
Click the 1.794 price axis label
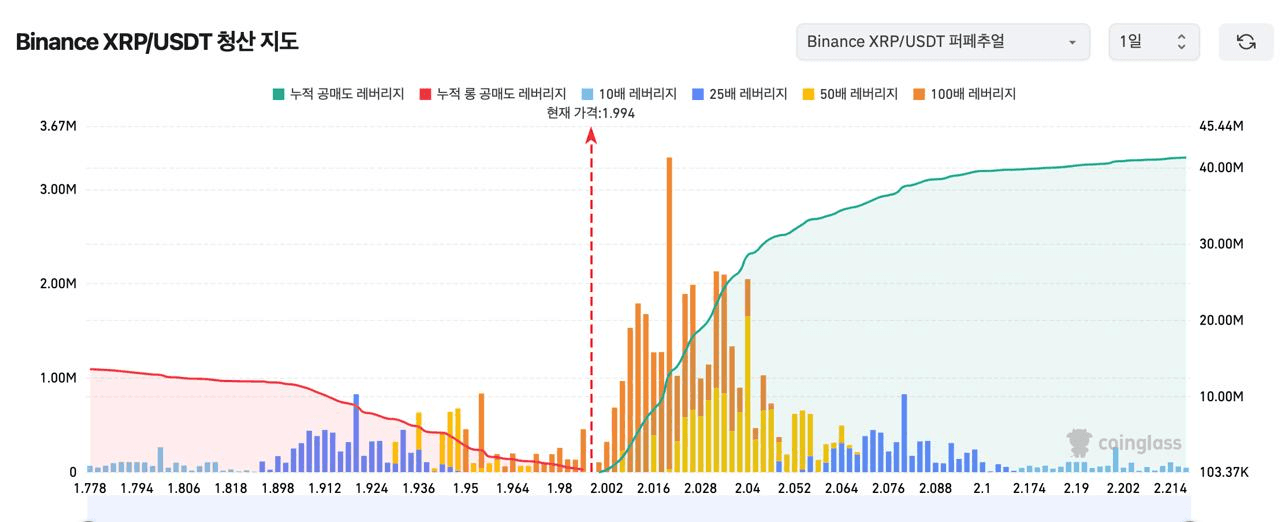click(137, 488)
